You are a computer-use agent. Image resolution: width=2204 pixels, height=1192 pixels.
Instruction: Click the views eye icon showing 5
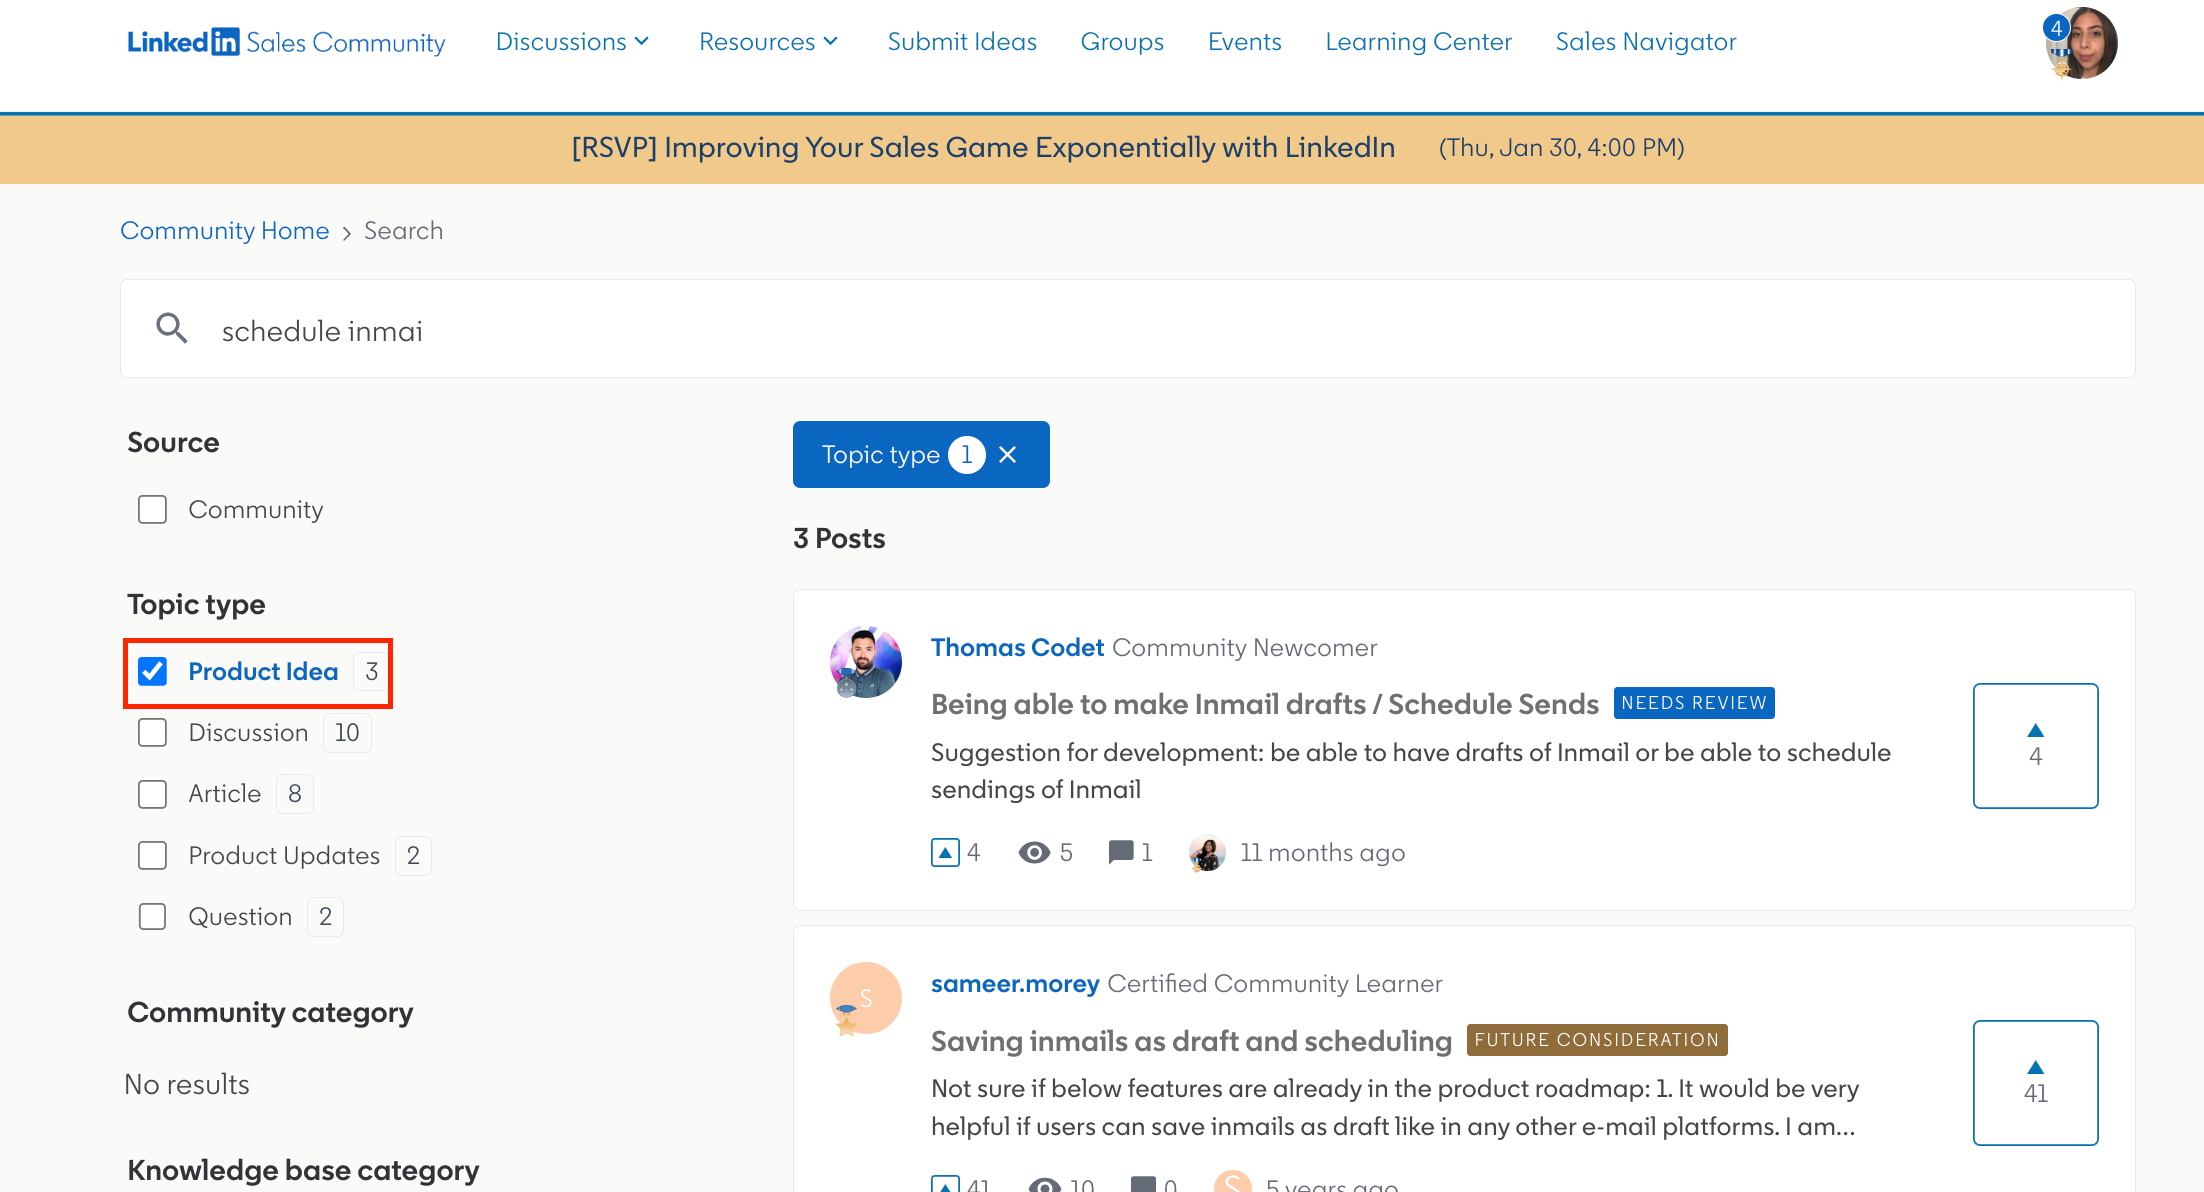[1034, 853]
